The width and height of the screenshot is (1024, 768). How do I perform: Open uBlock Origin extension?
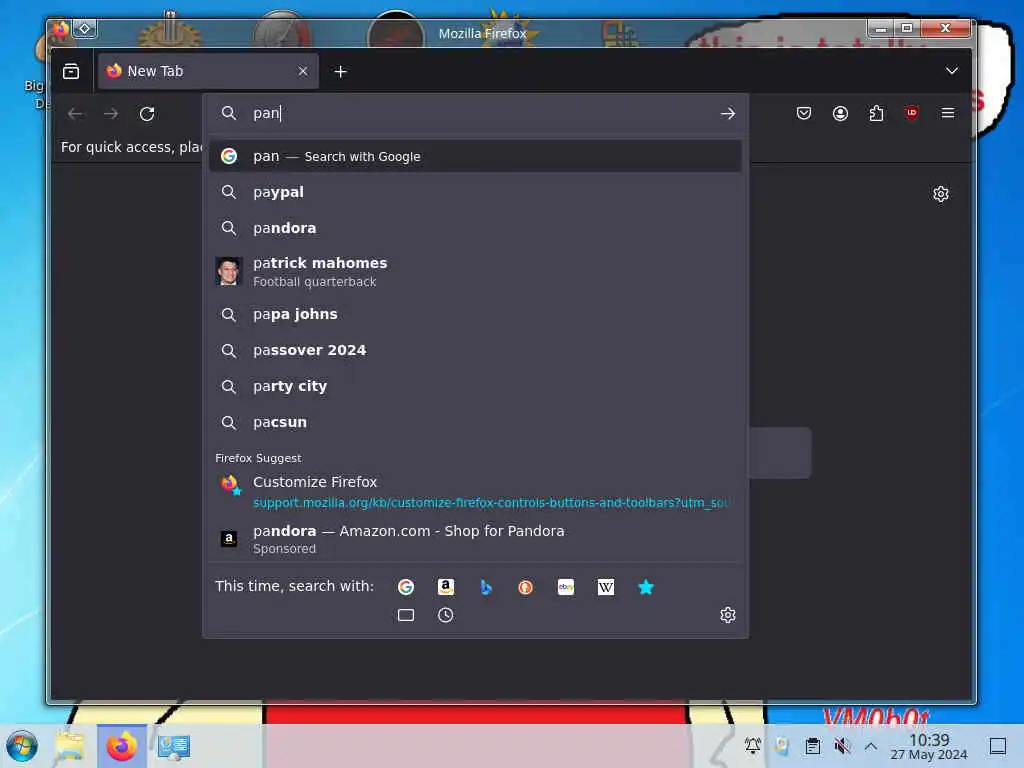point(912,113)
